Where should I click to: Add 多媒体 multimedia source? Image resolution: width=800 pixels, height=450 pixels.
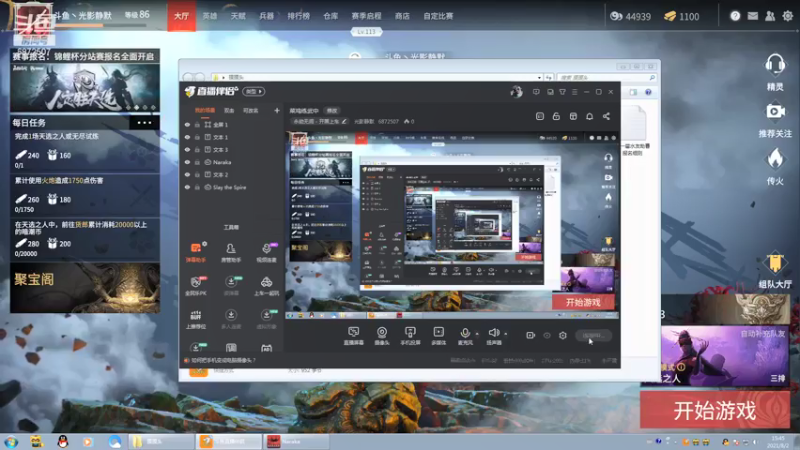tap(438, 336)
